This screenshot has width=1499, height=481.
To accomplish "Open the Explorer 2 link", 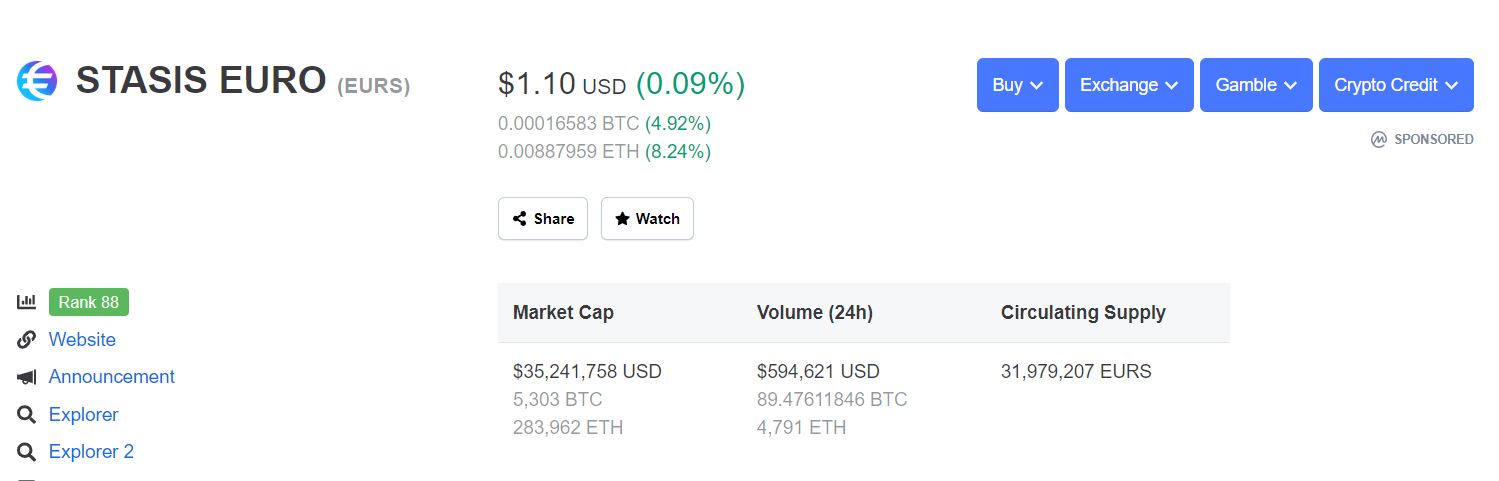I will 91,452.
